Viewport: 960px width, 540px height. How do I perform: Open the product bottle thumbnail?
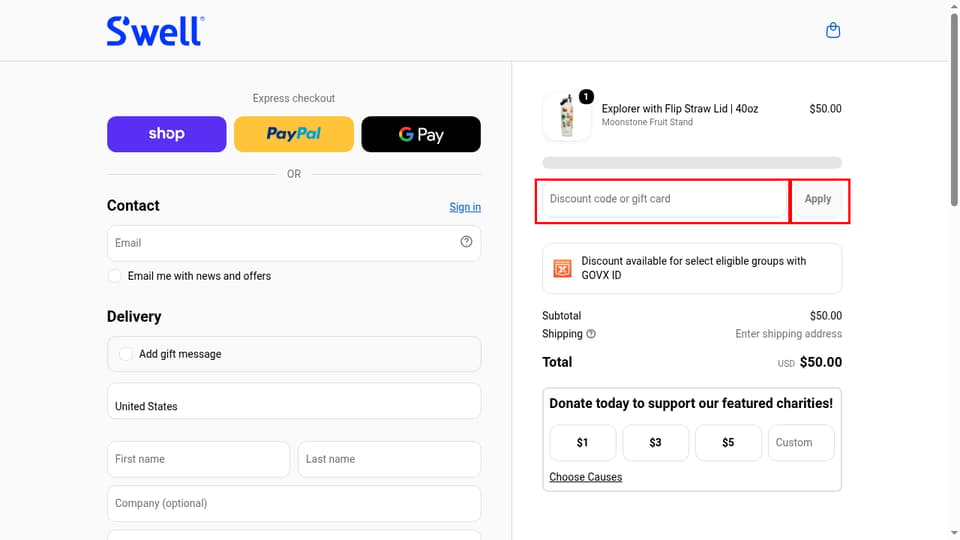pyautogui.click(x=566, y=116)
